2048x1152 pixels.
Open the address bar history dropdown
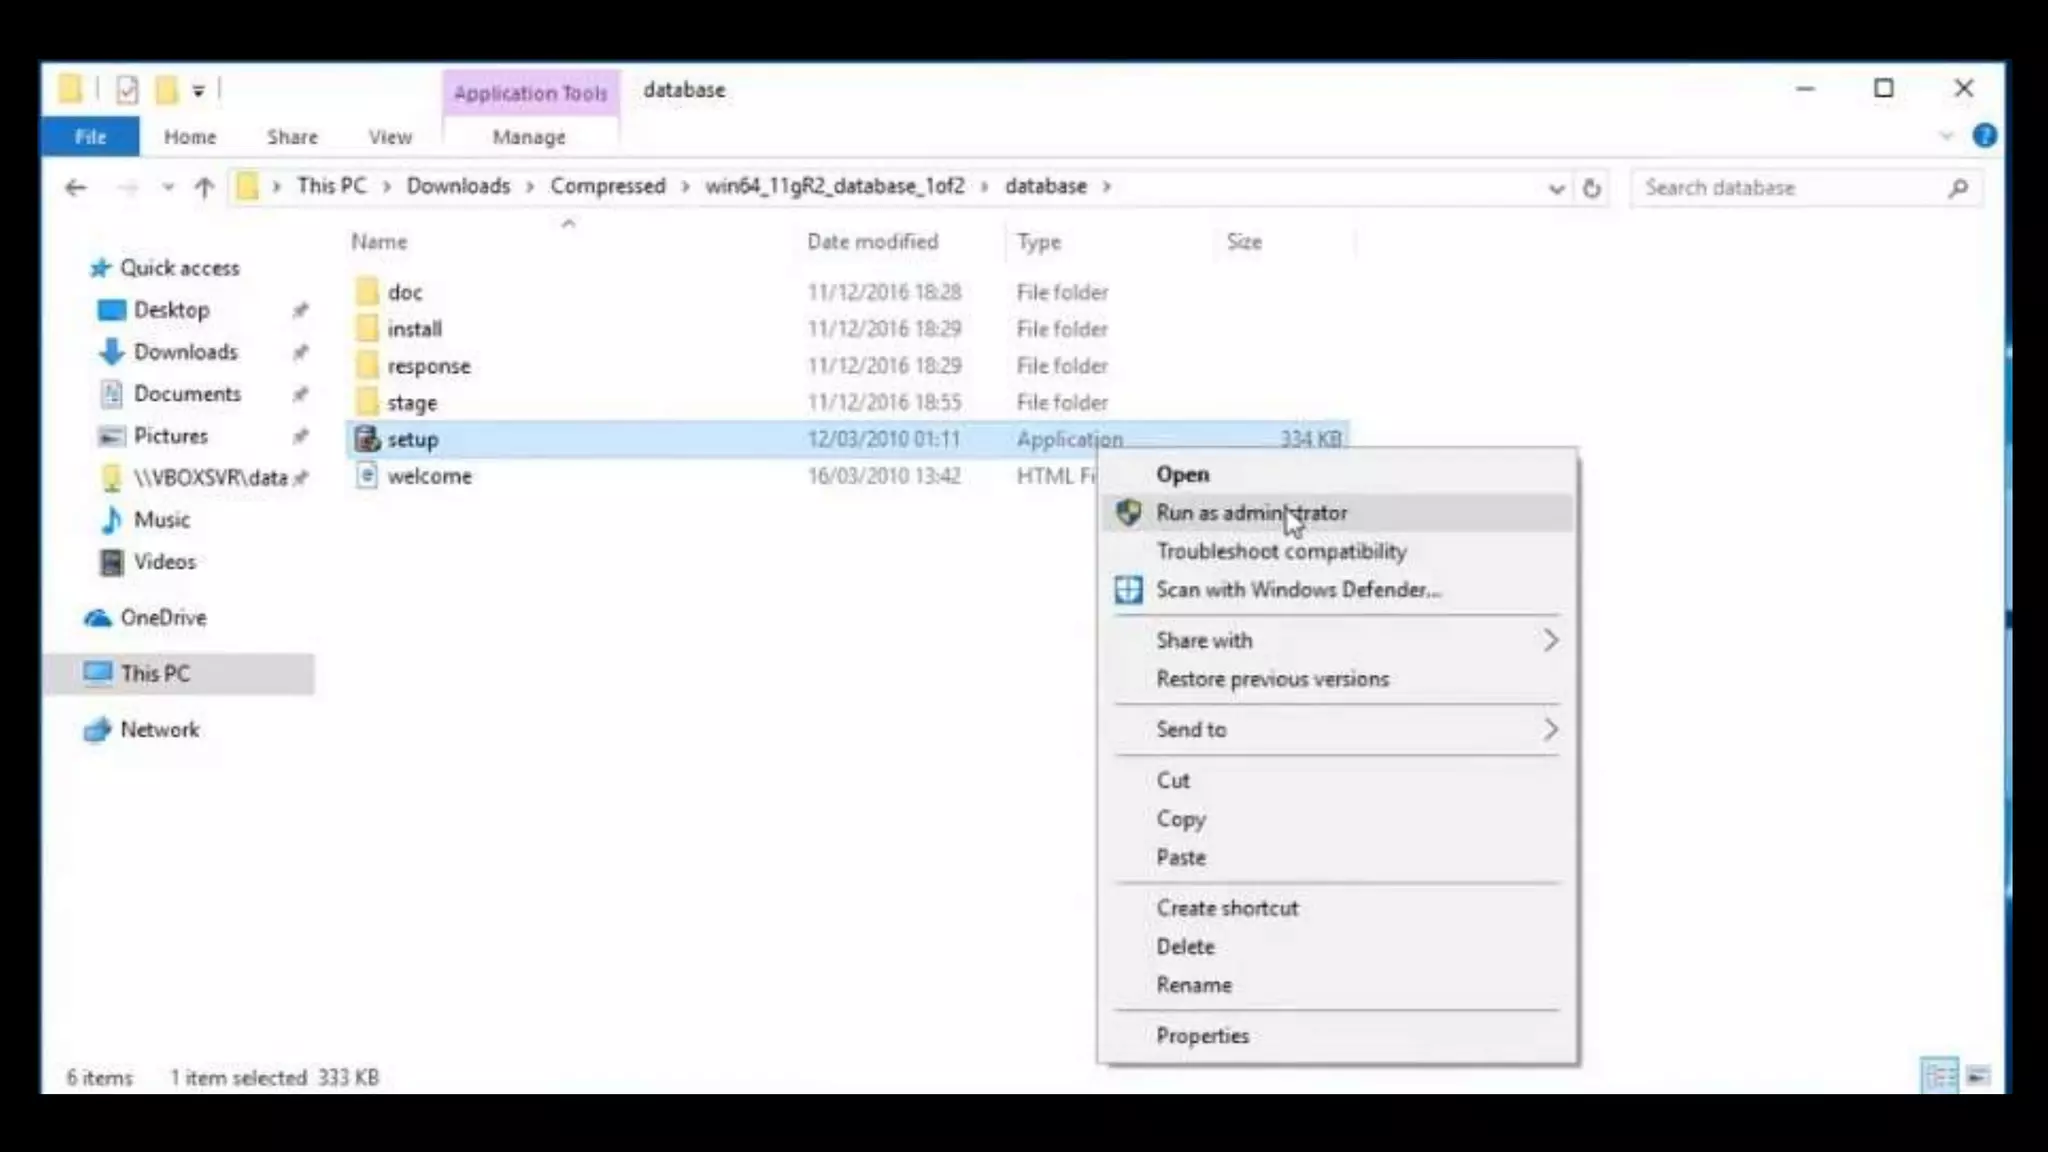(x=1556, y=188)
